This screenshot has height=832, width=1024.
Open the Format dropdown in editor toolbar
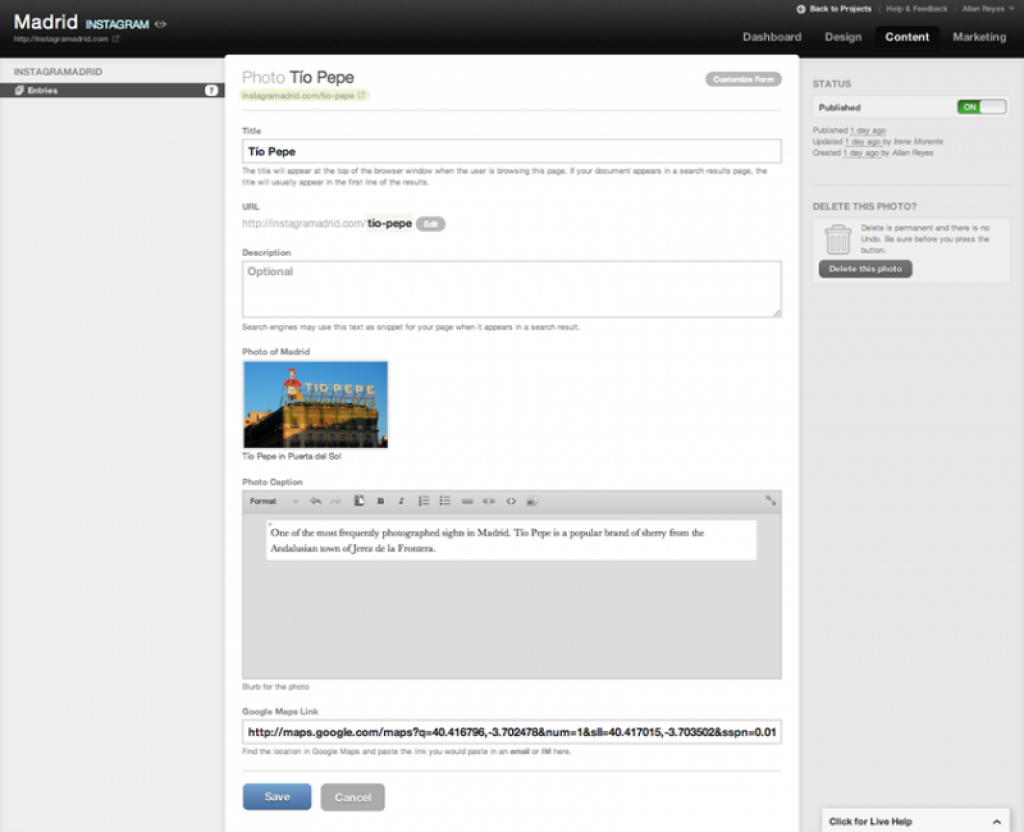[x=274, y=501]
